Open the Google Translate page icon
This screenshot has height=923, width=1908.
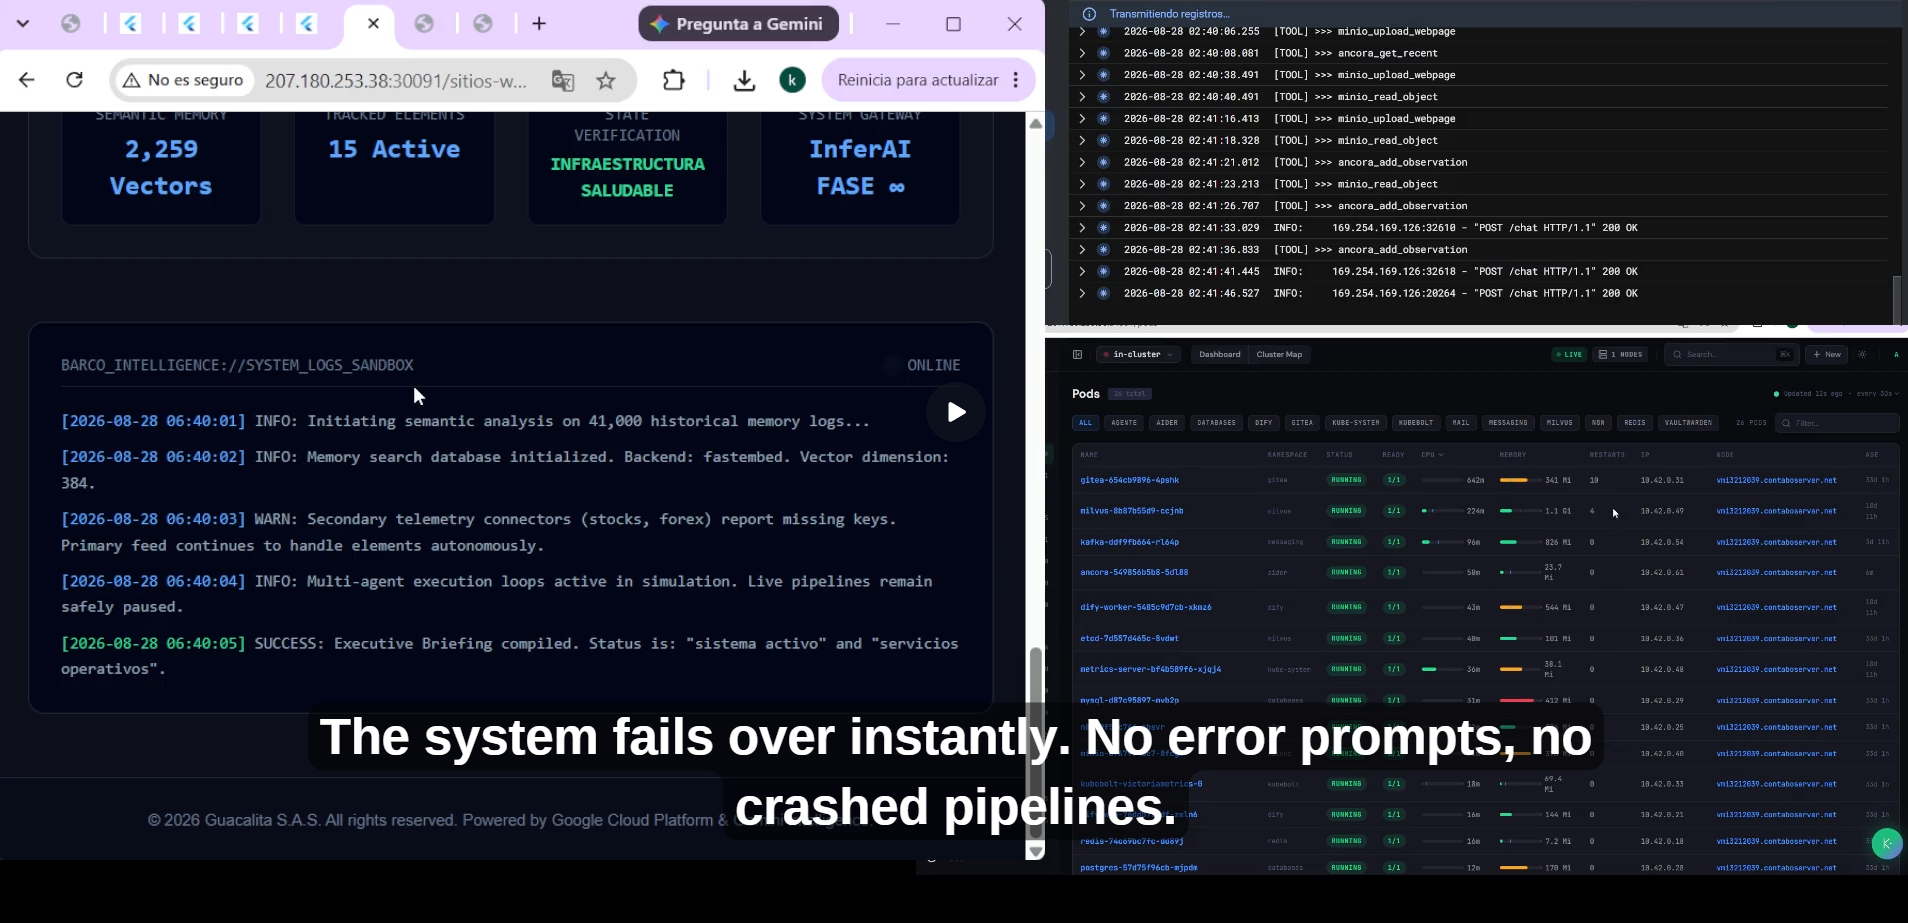pos(563,81)
